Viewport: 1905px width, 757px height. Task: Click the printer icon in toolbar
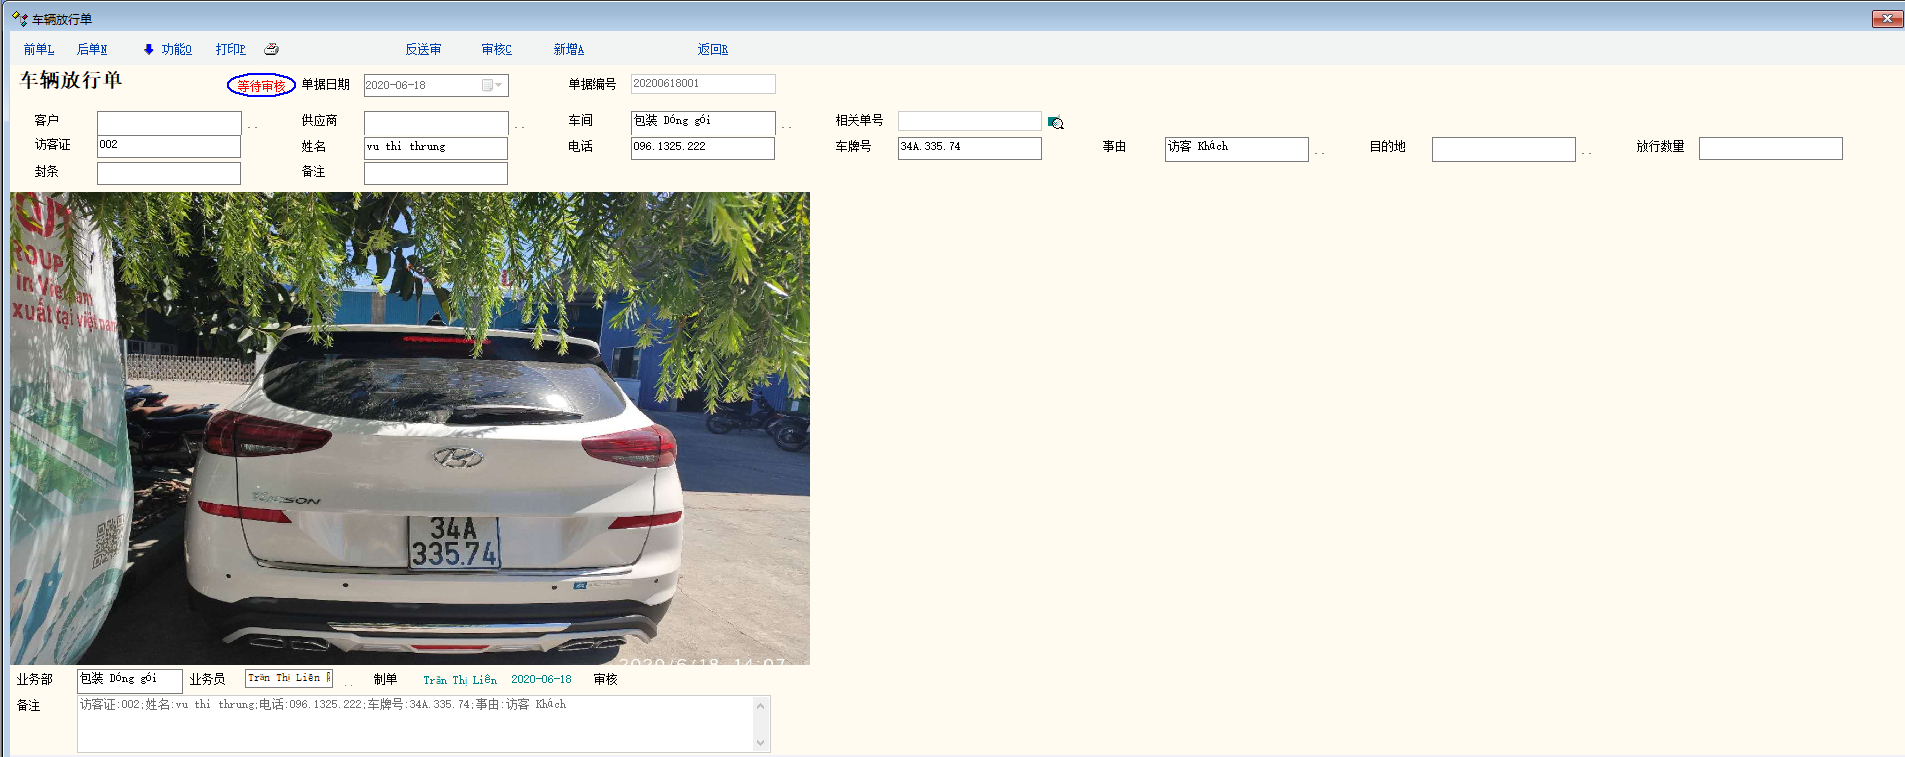coord(271,49)
